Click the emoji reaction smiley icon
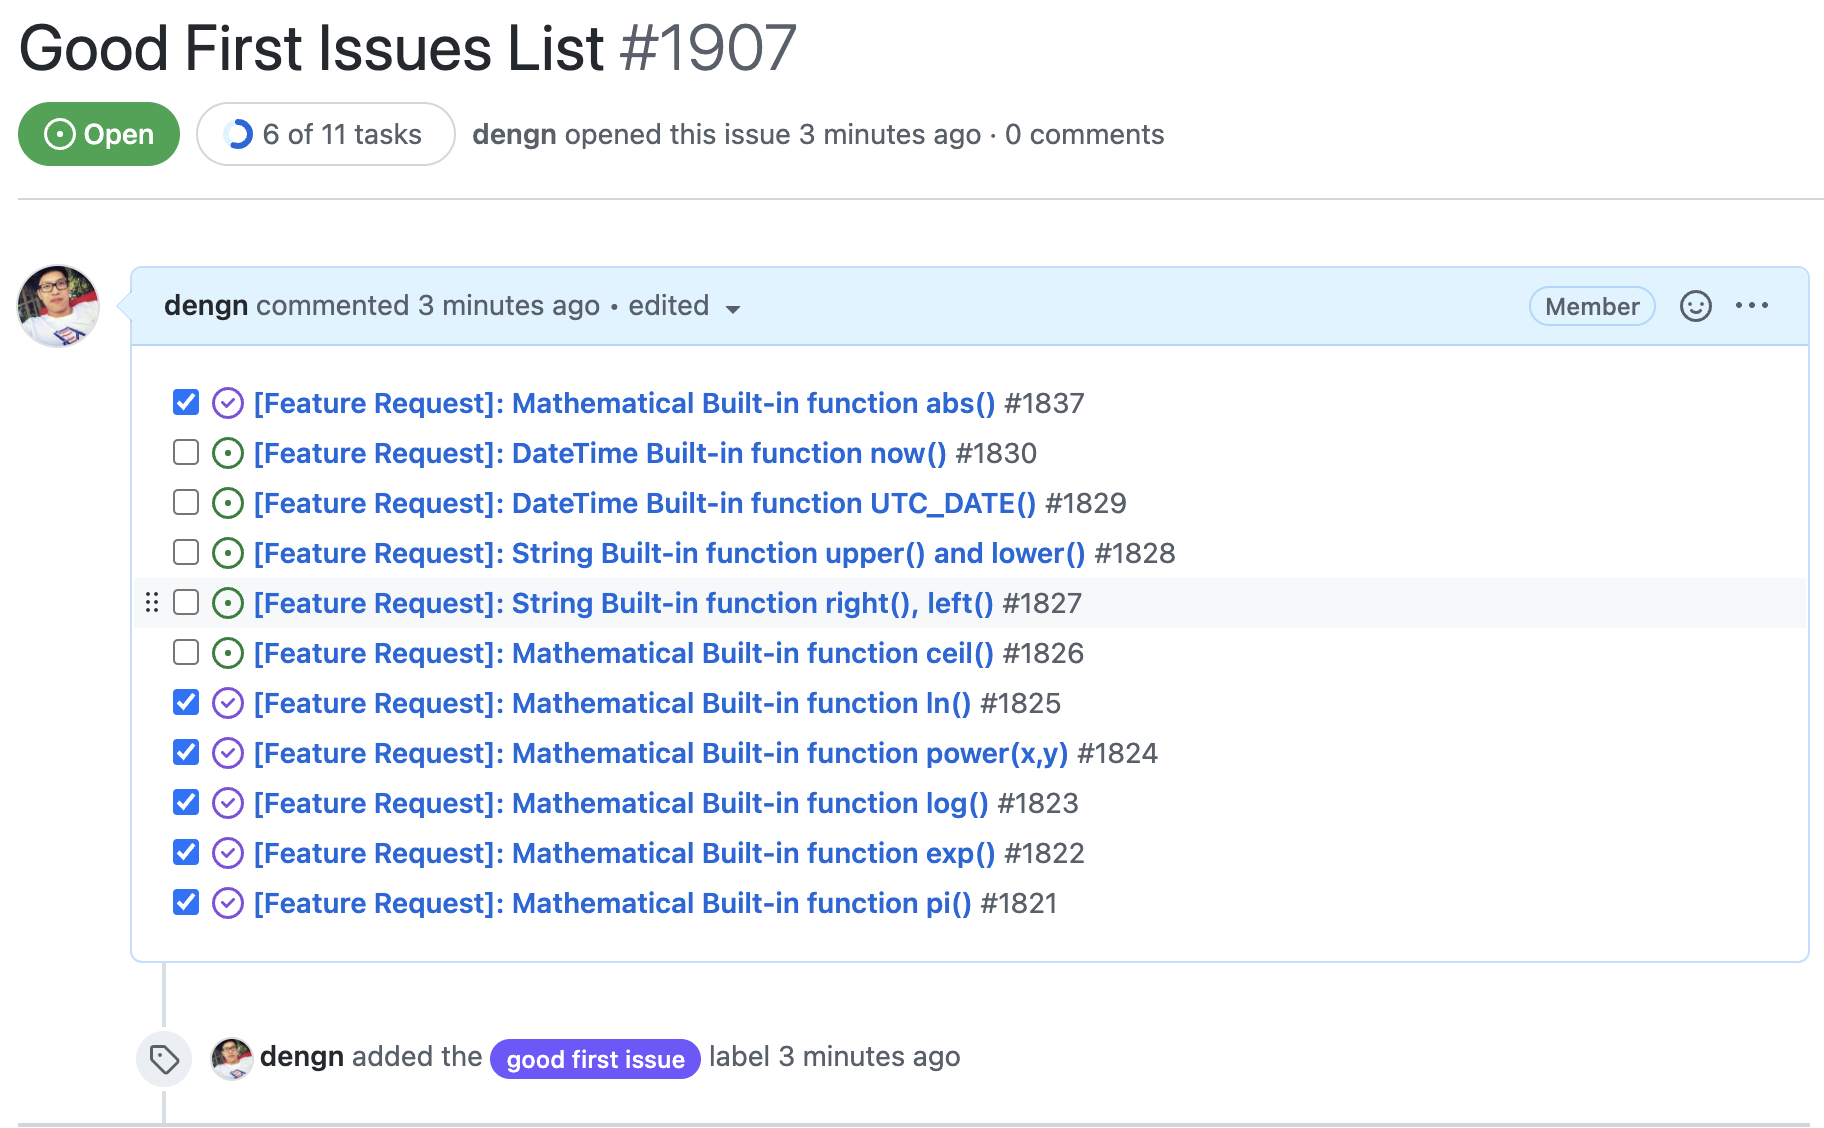 1695,306
